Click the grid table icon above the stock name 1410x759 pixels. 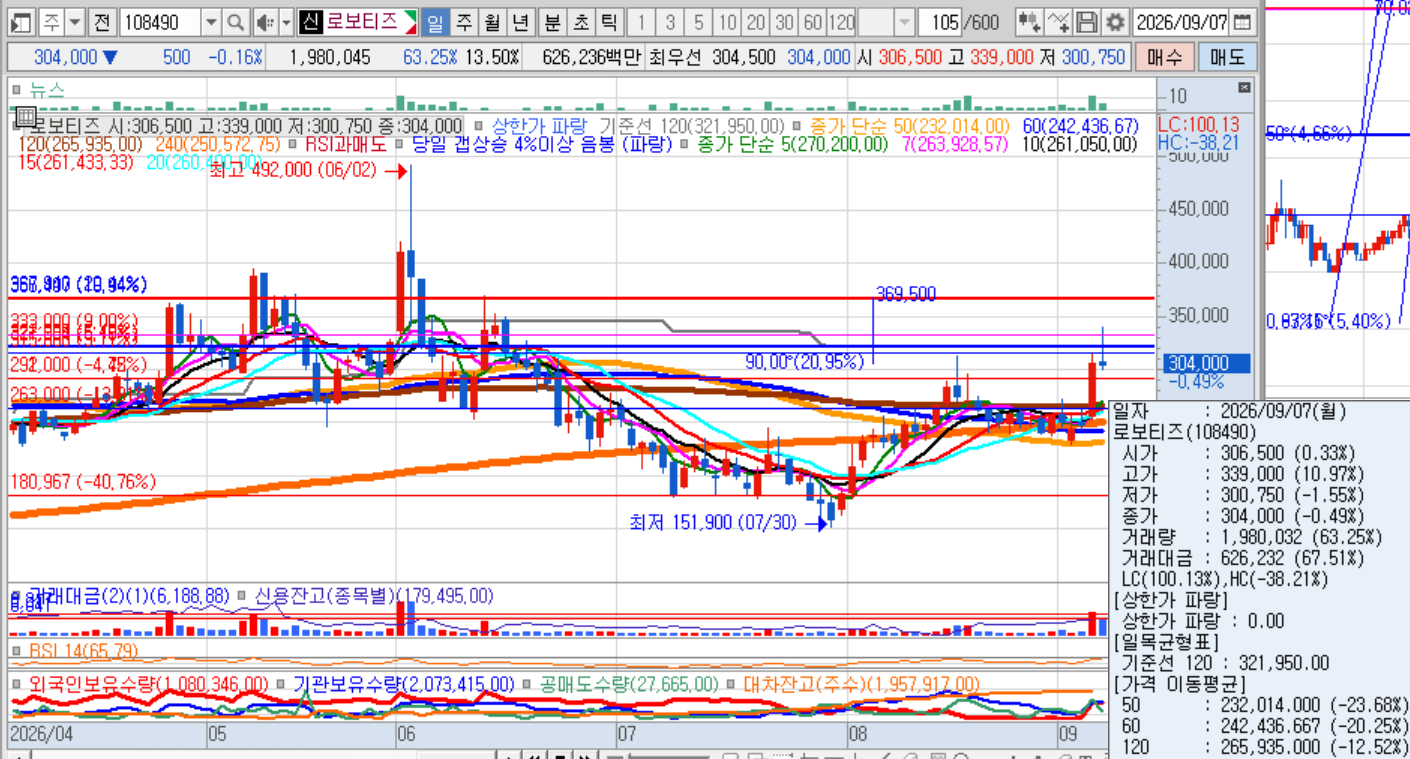pos(26,116)
